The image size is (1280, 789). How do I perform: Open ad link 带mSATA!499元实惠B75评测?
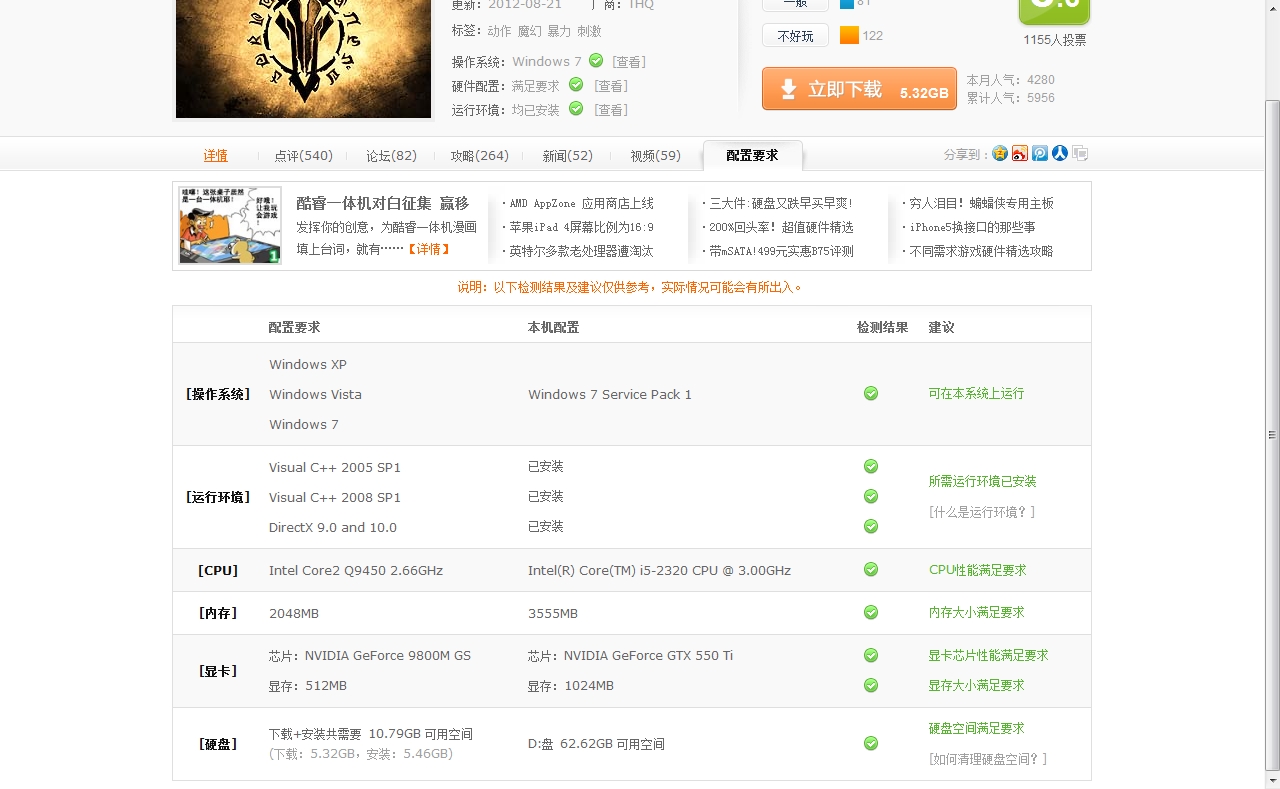click(x=781, y=252)
